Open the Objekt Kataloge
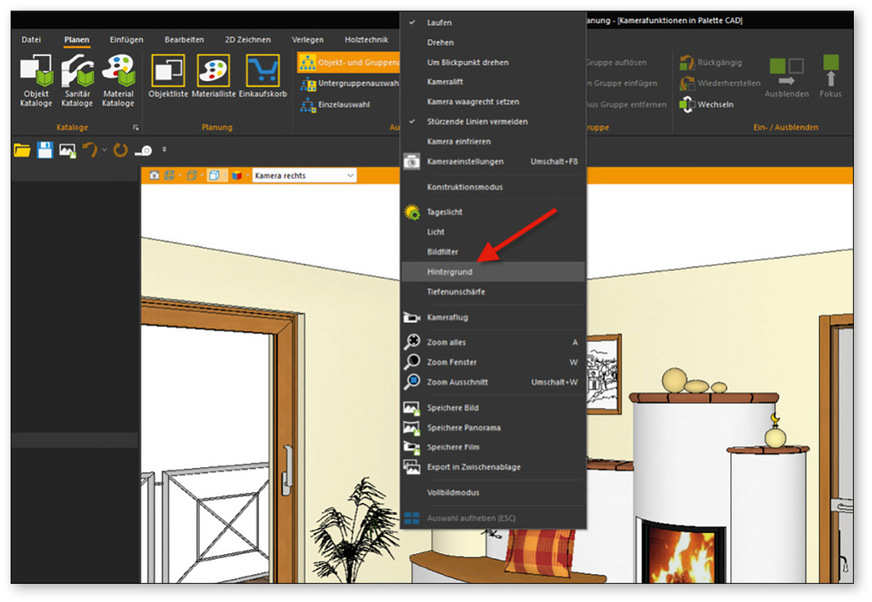This screenshot has height=602, width=872. pyautogui.click(x=36, y=81)
